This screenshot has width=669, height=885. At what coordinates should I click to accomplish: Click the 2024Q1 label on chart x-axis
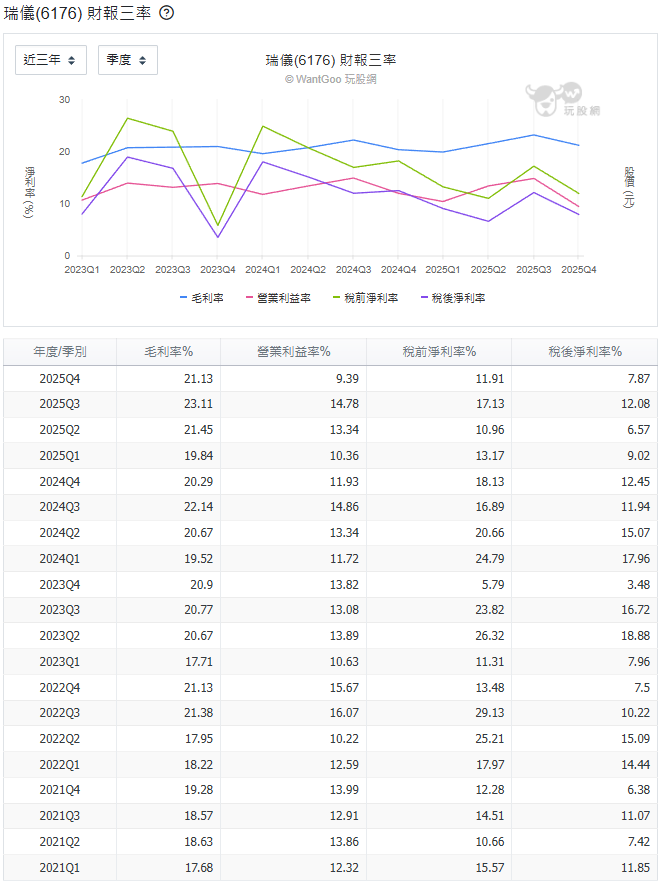[x=262, y=270]
